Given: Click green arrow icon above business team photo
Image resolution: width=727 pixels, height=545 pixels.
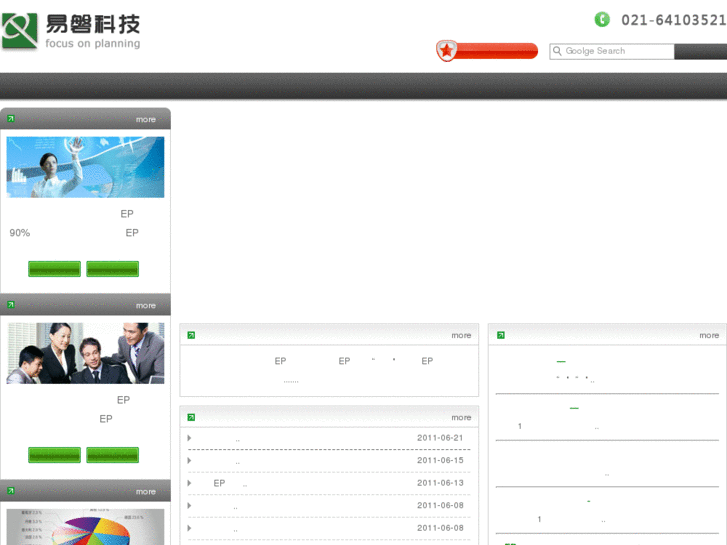Looking at the screenshot, I should (11, 305).
